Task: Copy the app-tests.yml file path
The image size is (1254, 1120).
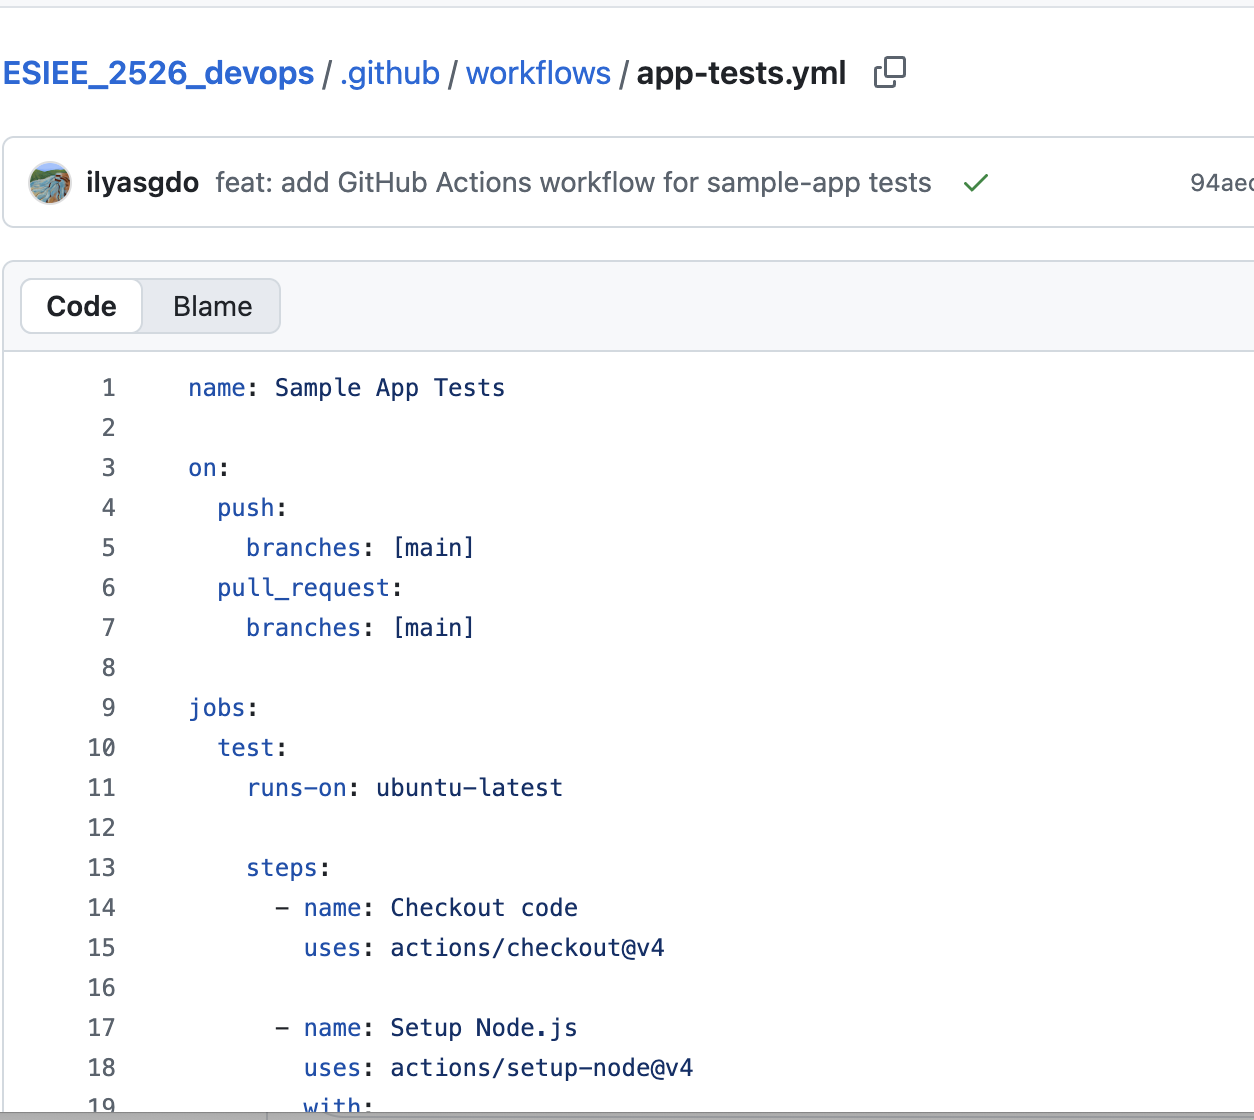Action: tap(889, 73)
